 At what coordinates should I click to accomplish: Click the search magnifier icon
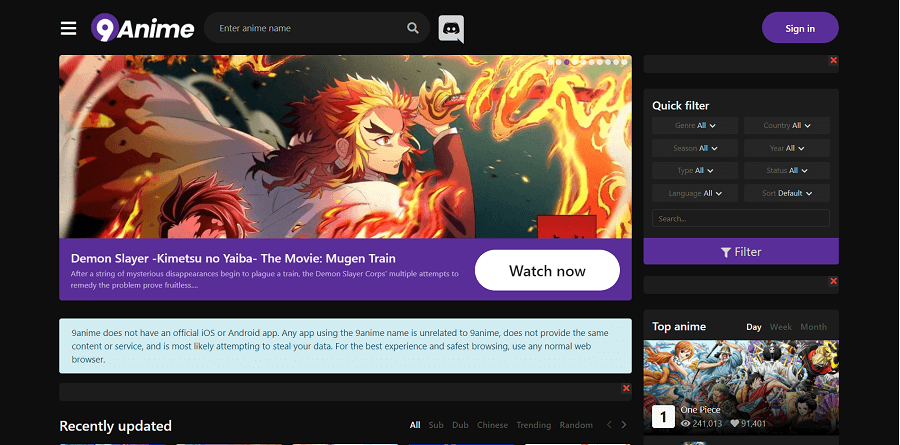coord(413,28)
